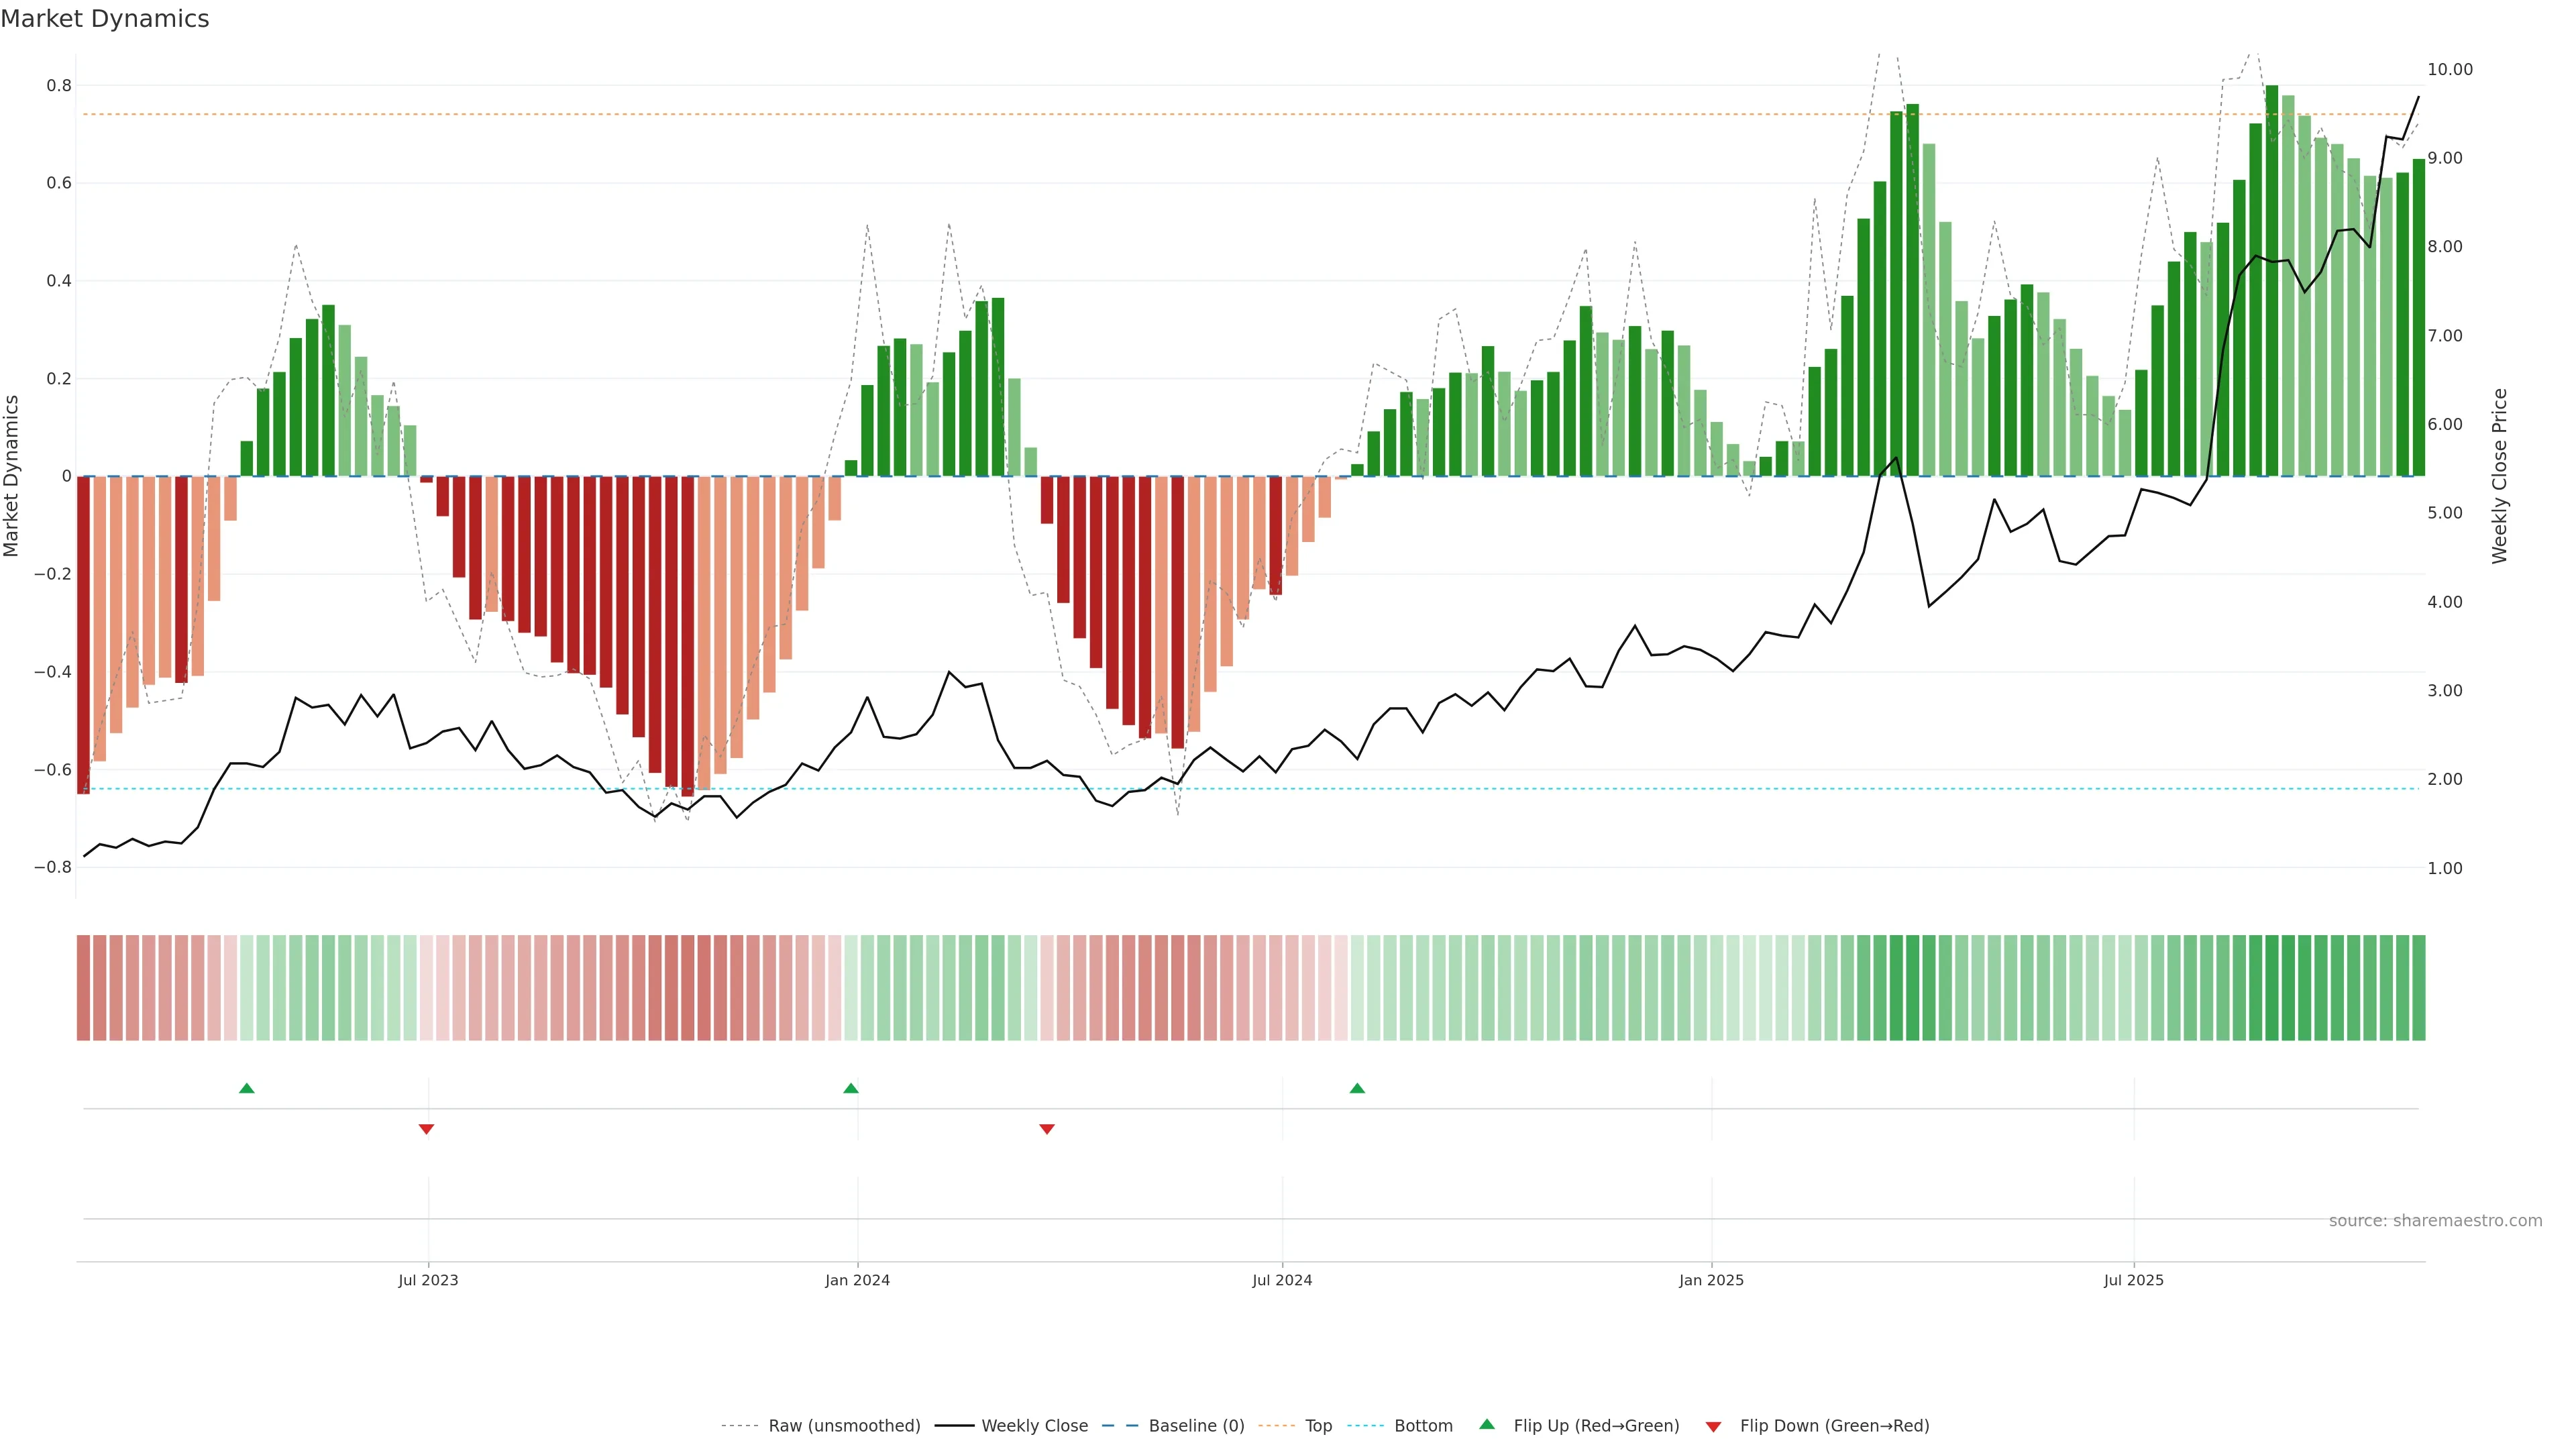Toggle Baseline (0) legend entry
The height and width of the screenshot is (1449, 2576).
click(x=1196, y=1425)
